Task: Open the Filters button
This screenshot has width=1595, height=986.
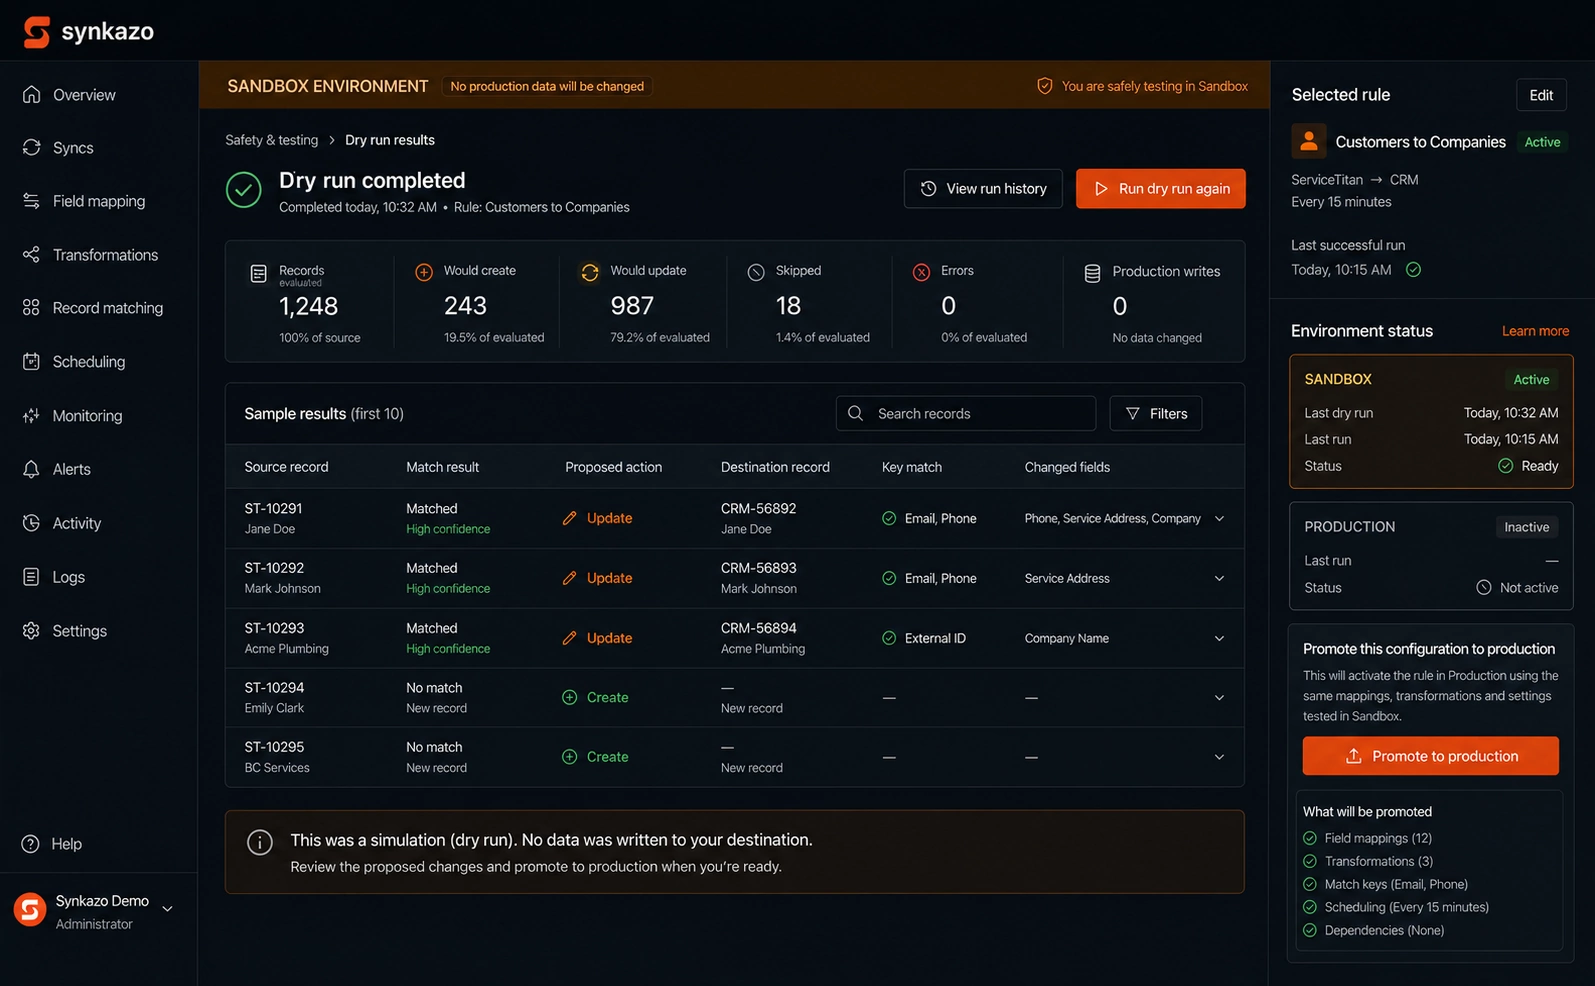Action: (x=1156, y=414)
